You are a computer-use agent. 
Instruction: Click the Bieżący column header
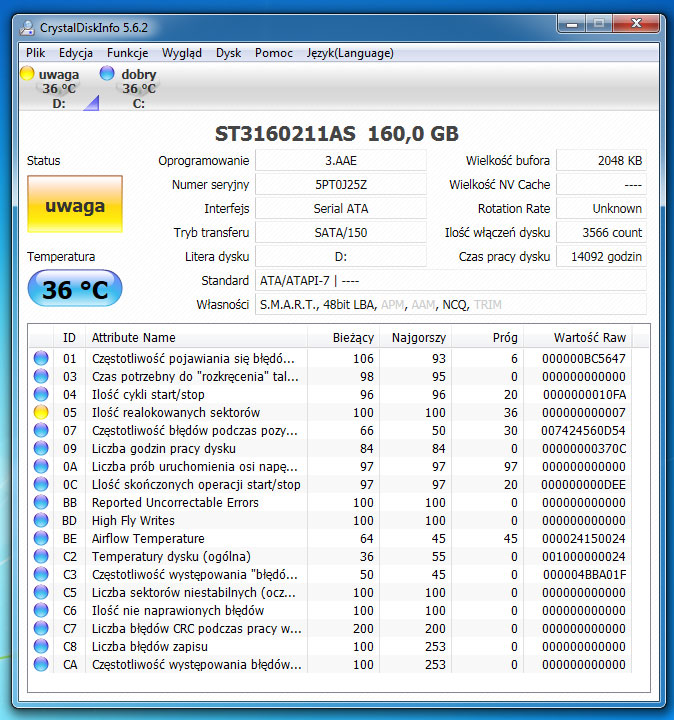tap(343, 338)
